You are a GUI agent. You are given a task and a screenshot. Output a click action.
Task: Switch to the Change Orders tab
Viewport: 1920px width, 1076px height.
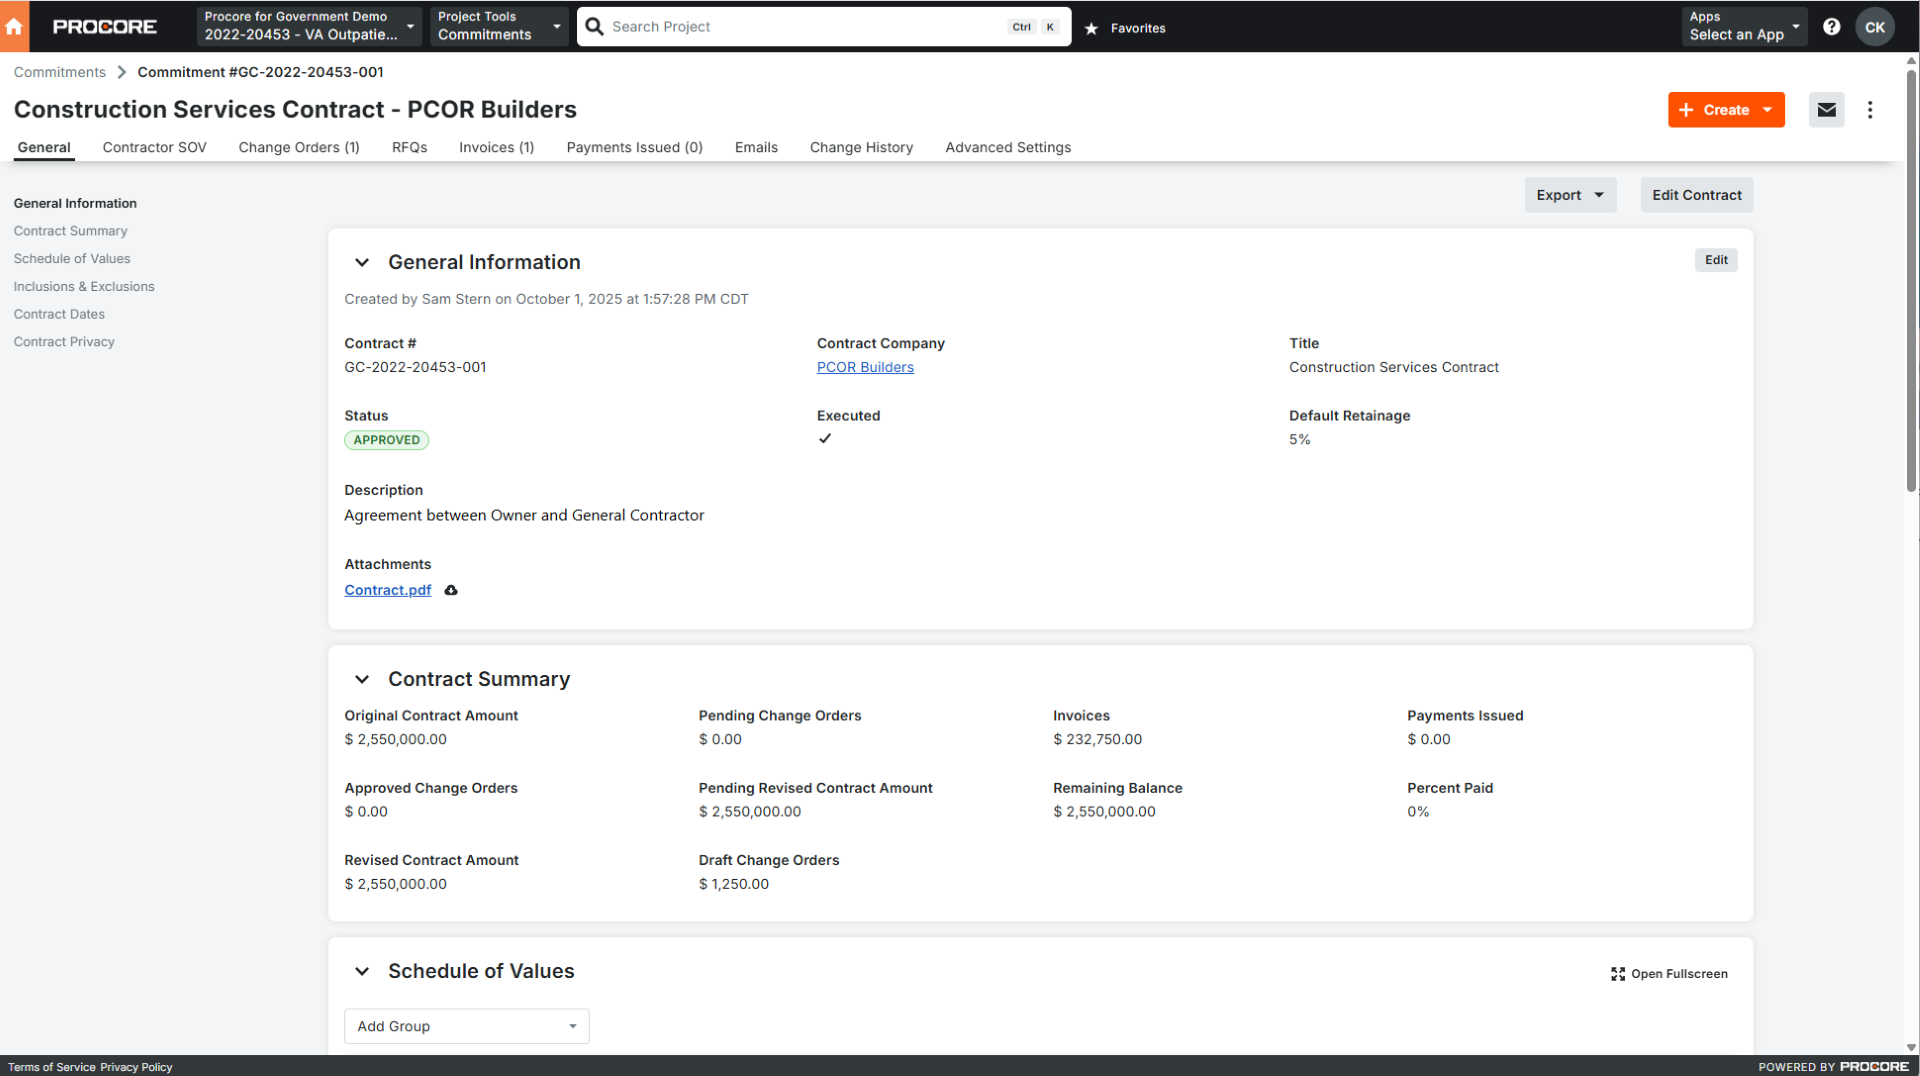pyautogui.click(x=298, y=147)
